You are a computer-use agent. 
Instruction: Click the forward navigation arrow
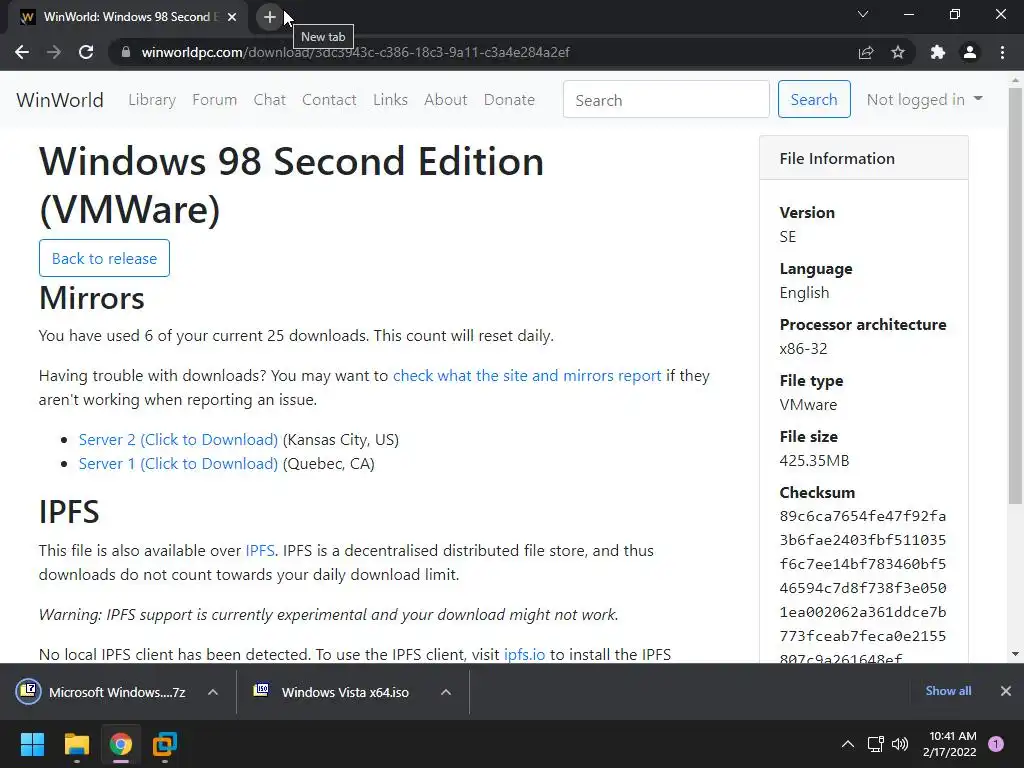click(x=54, y=52)
